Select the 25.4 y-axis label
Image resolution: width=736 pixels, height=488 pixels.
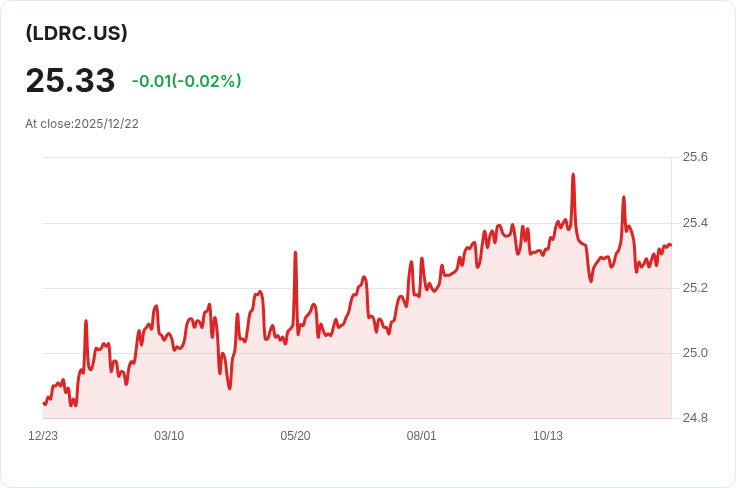tap(695, 222)
